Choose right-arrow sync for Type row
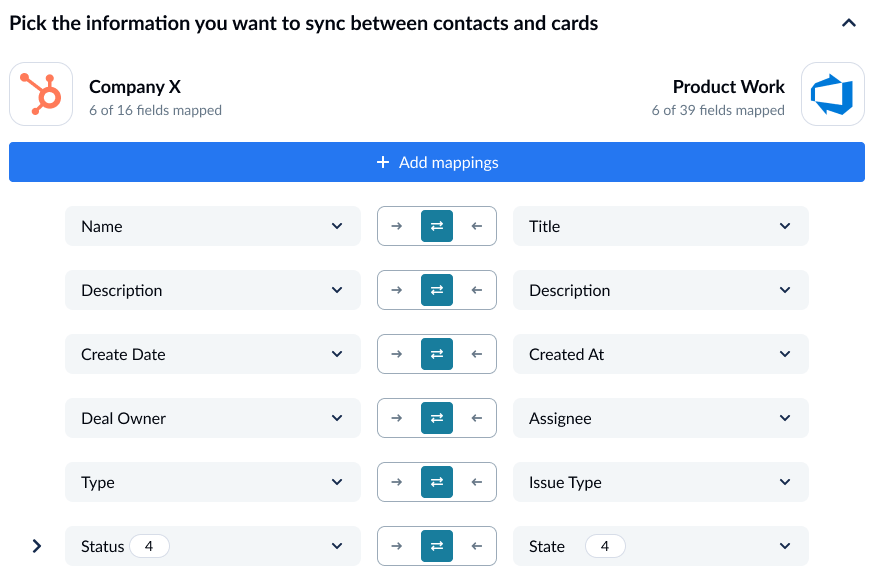Screen dimensions: 873x577 [x=396, y=482]
